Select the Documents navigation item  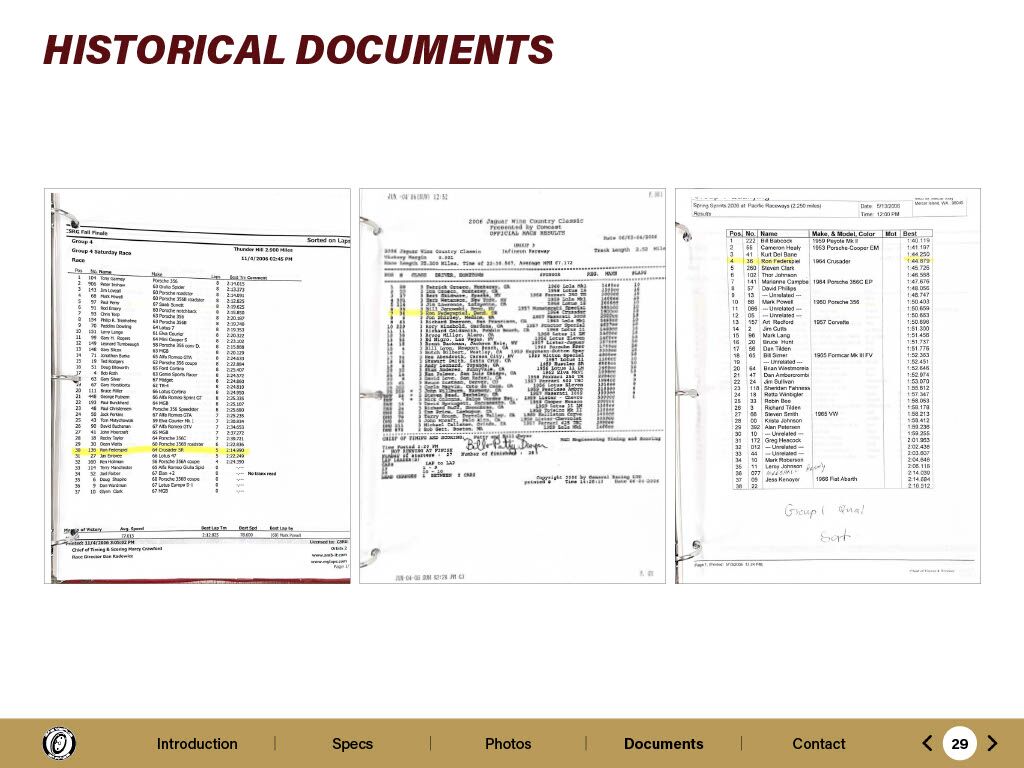663,743
